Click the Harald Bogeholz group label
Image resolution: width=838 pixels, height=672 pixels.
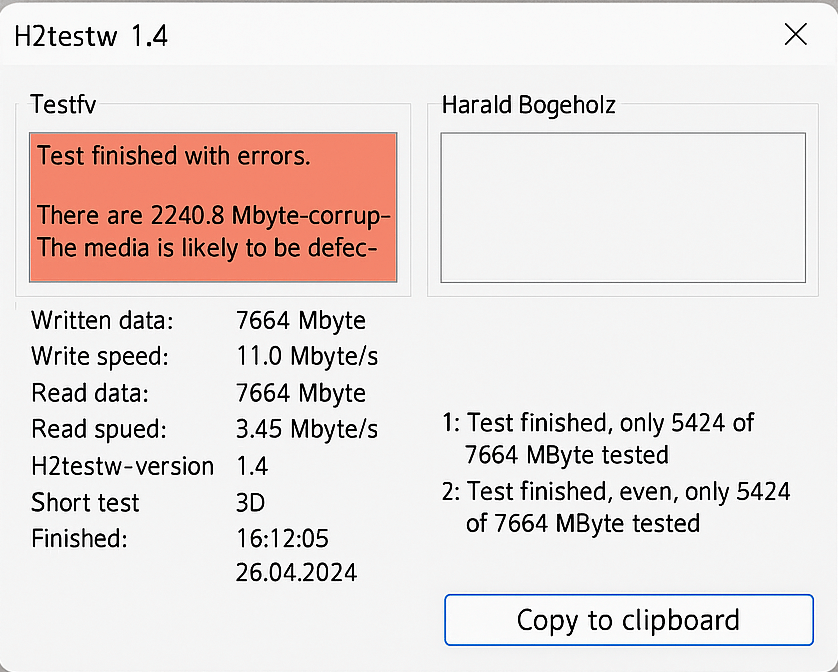point(528,104)
